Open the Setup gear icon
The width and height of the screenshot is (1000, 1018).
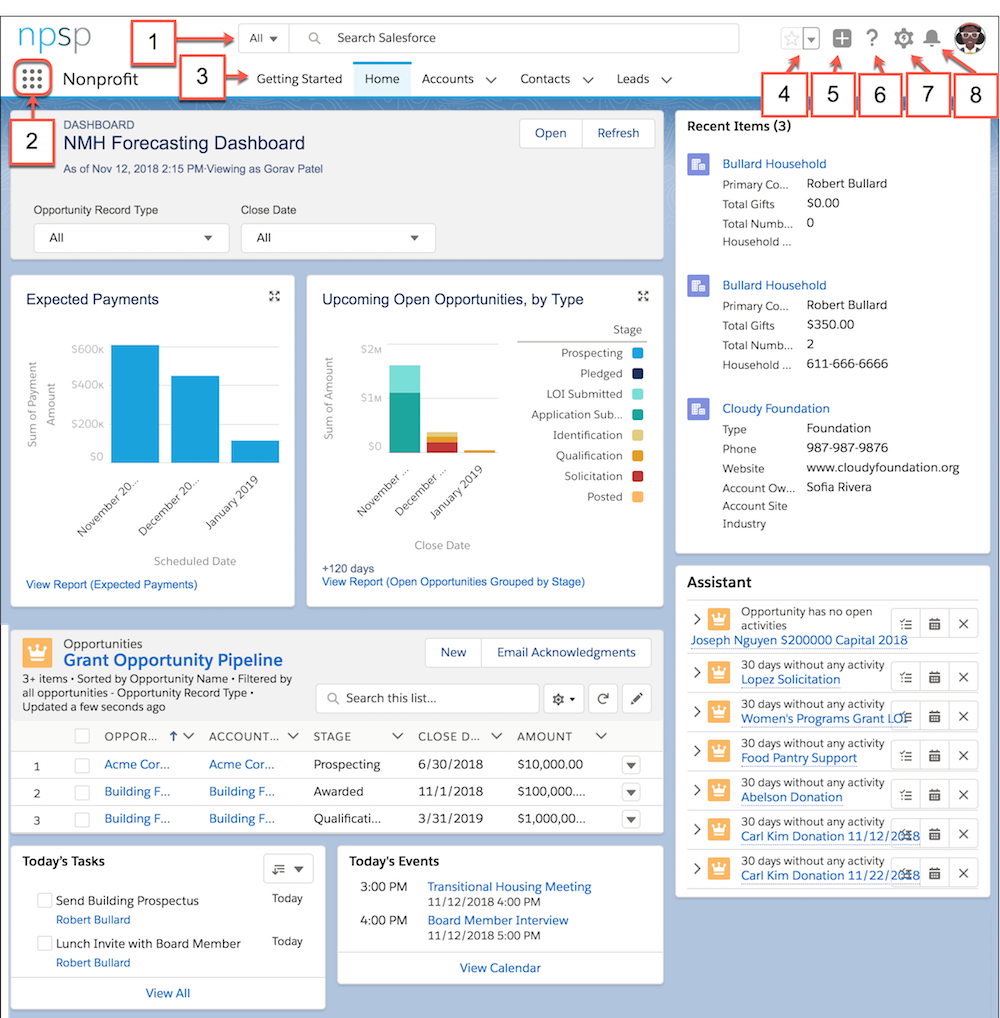(x=903, y=38)
